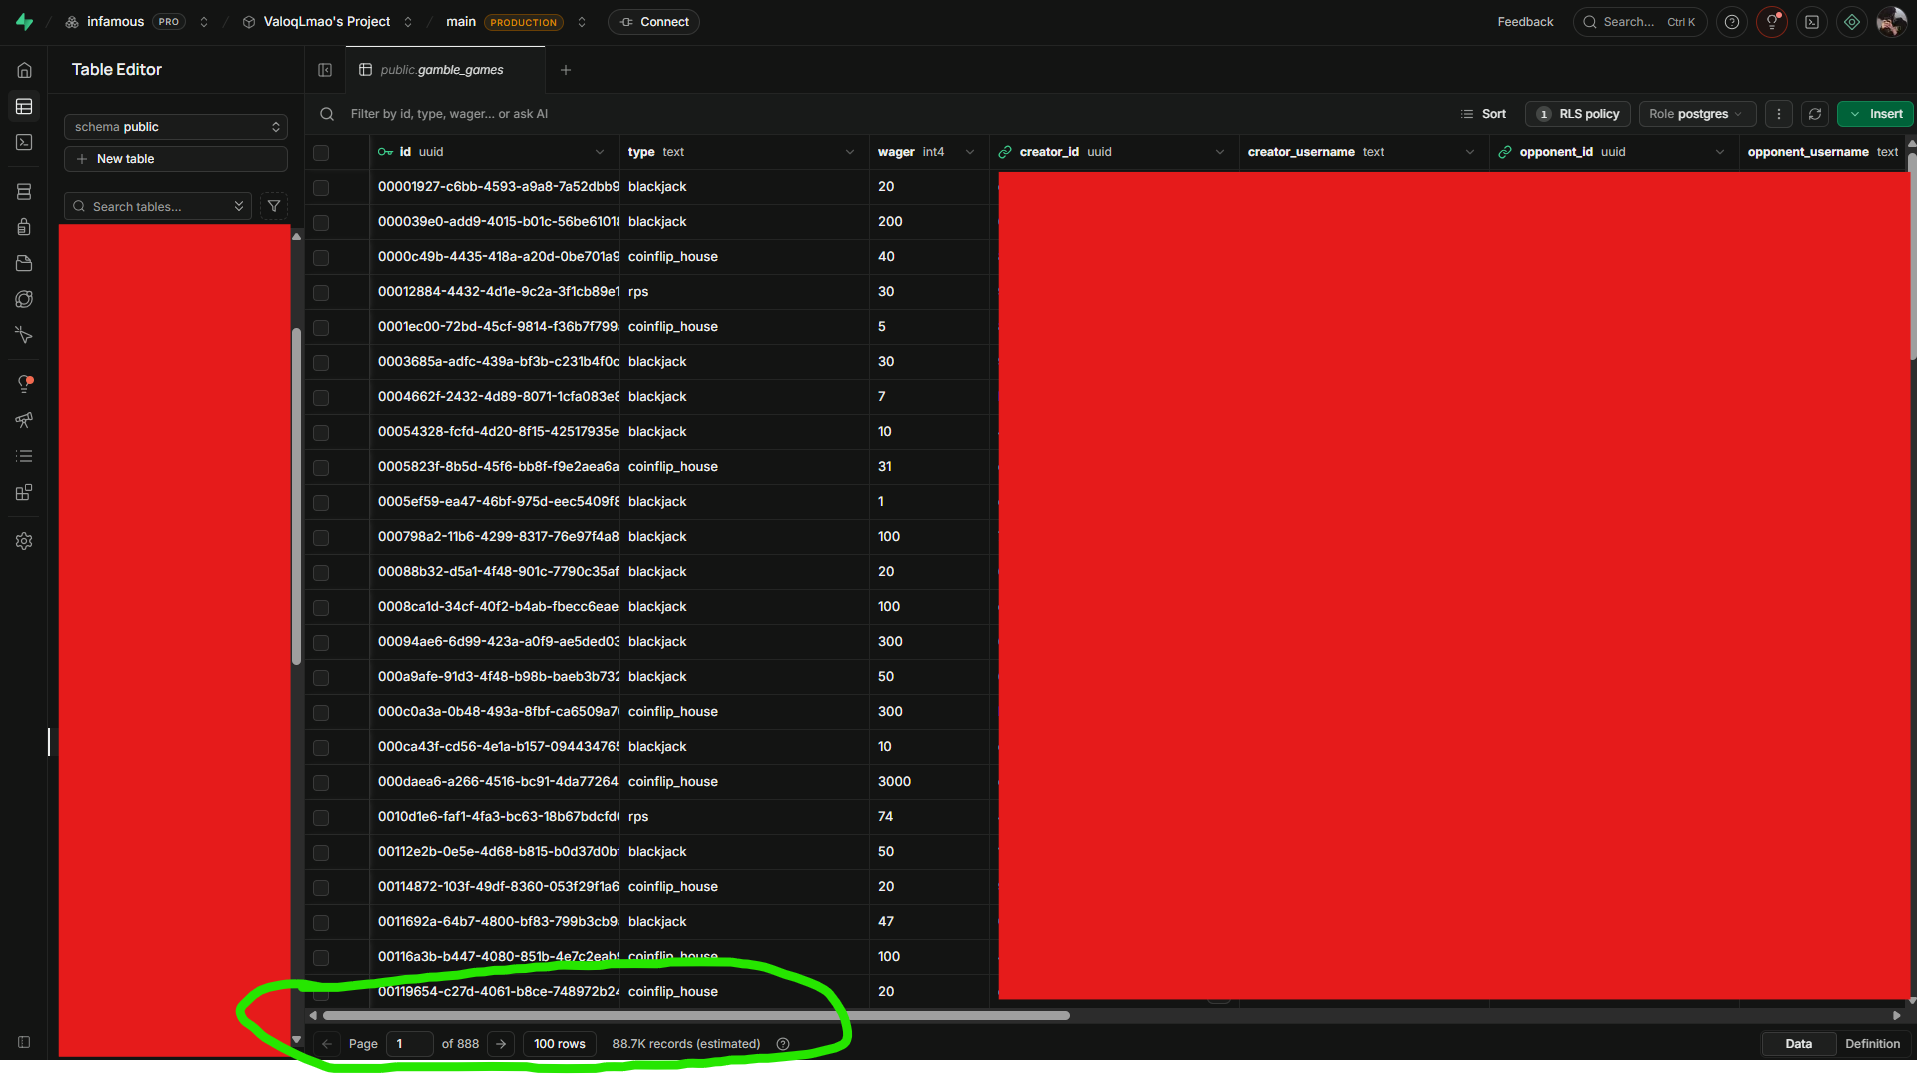Click the horizontal table scrollbar
This screenshot has width=1917, height=1074.
(696, 1015)
